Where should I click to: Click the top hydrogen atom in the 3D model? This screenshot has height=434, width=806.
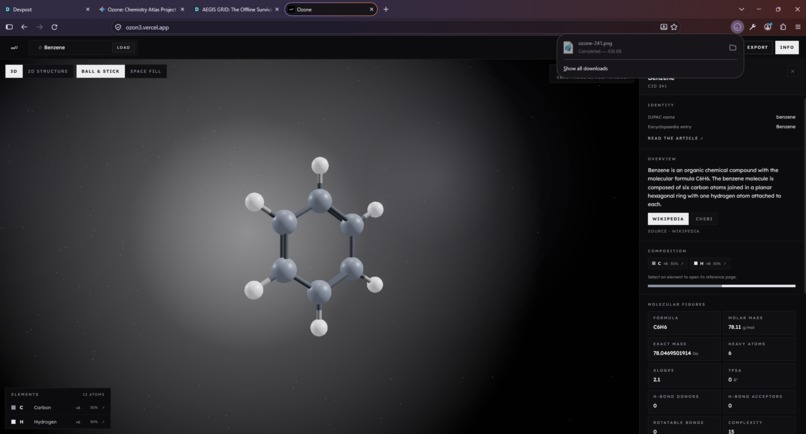[x=320, y=165]
